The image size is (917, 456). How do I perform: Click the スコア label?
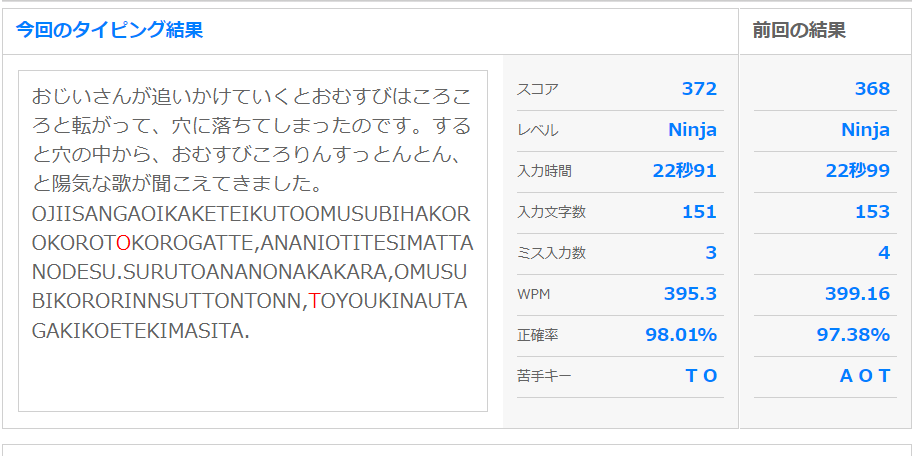coord(537,89)
